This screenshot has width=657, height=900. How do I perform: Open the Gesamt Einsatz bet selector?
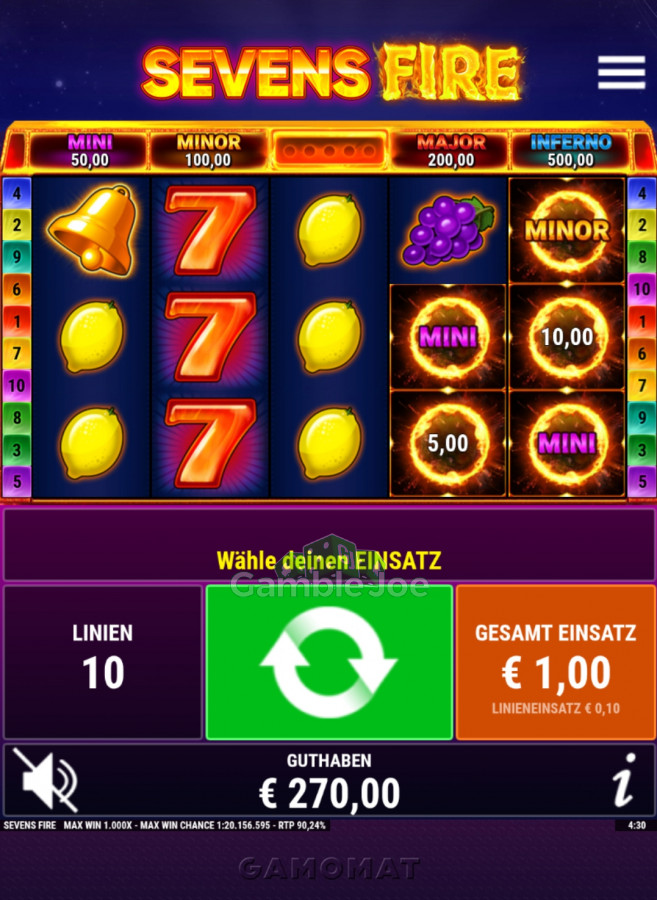555,662
